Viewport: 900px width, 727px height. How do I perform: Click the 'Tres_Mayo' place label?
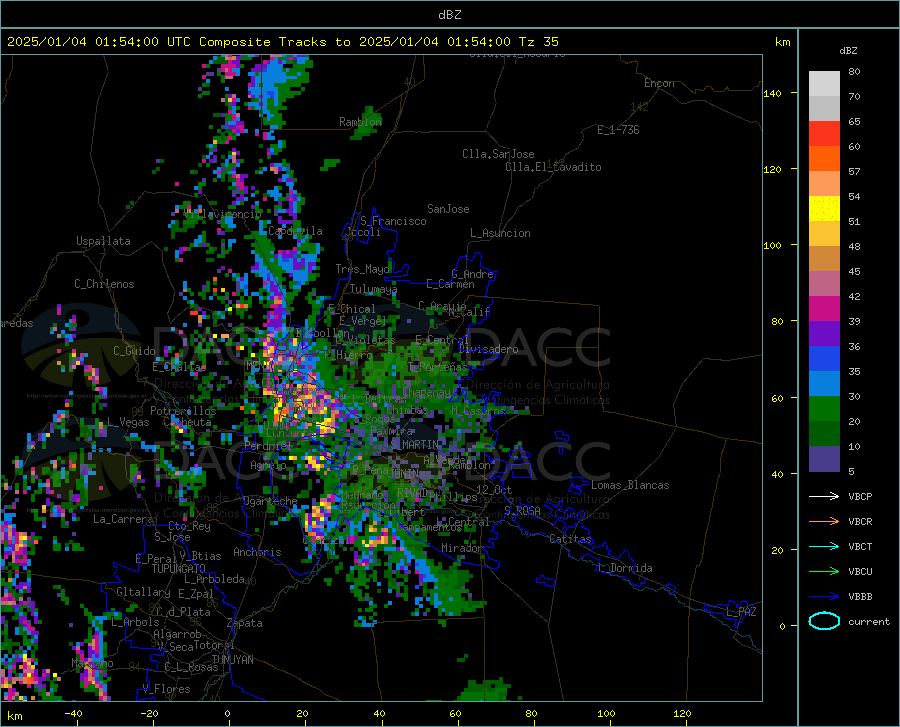click(363, 269)
